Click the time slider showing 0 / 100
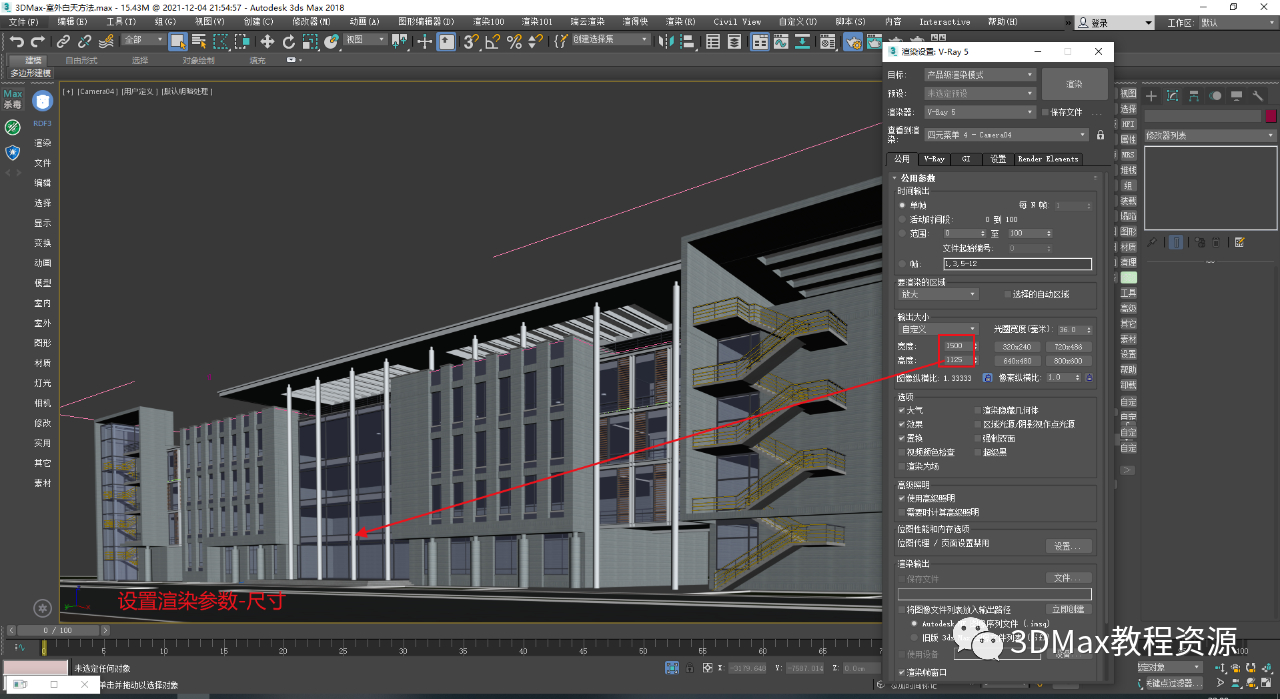 point(56,631)
